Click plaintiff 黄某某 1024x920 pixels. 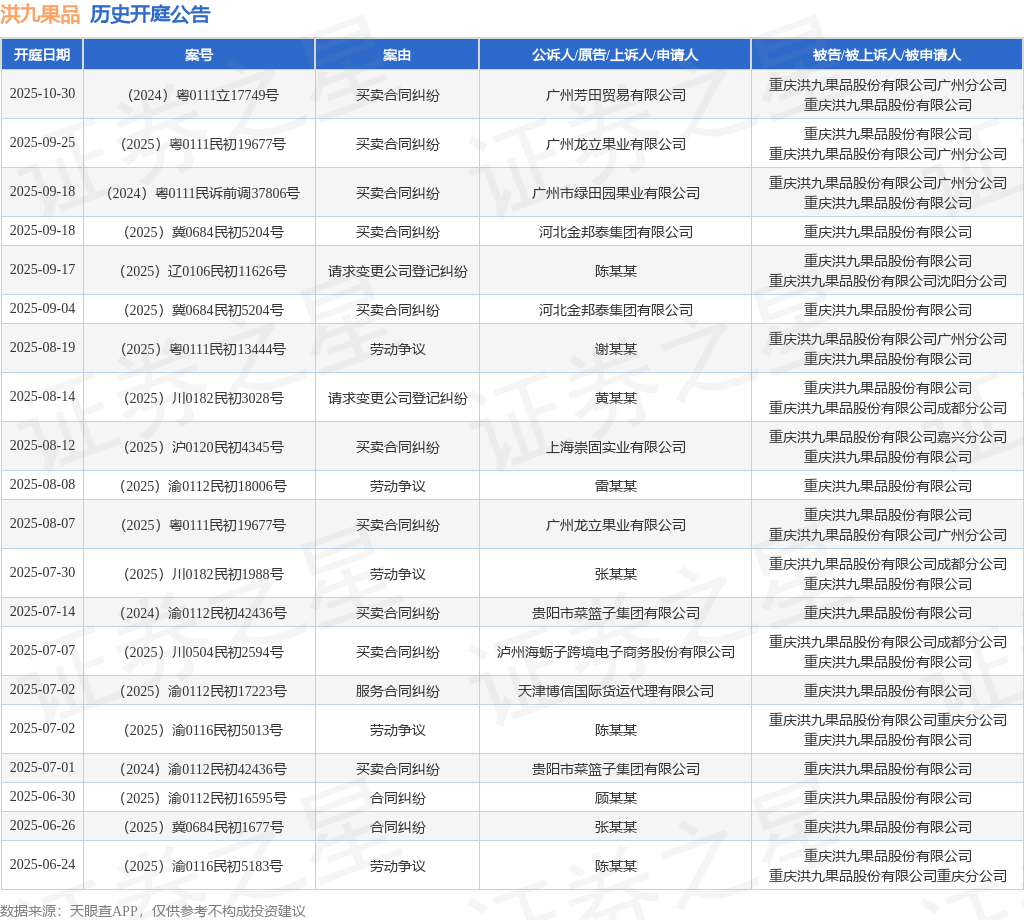pyautogui.click(x=616, y=398)
